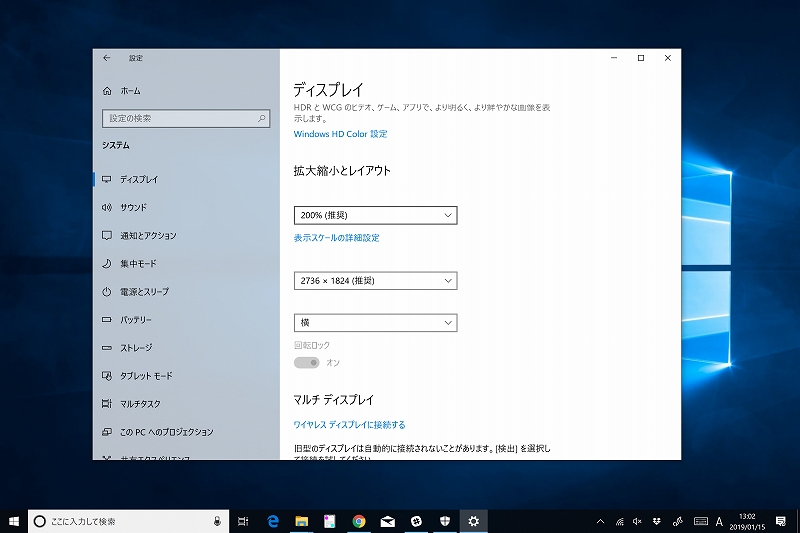This screenshot has width=800, height=533.
Task: Expand the 200% (推奨) scale dropdown
Action: tap(375, 215)
